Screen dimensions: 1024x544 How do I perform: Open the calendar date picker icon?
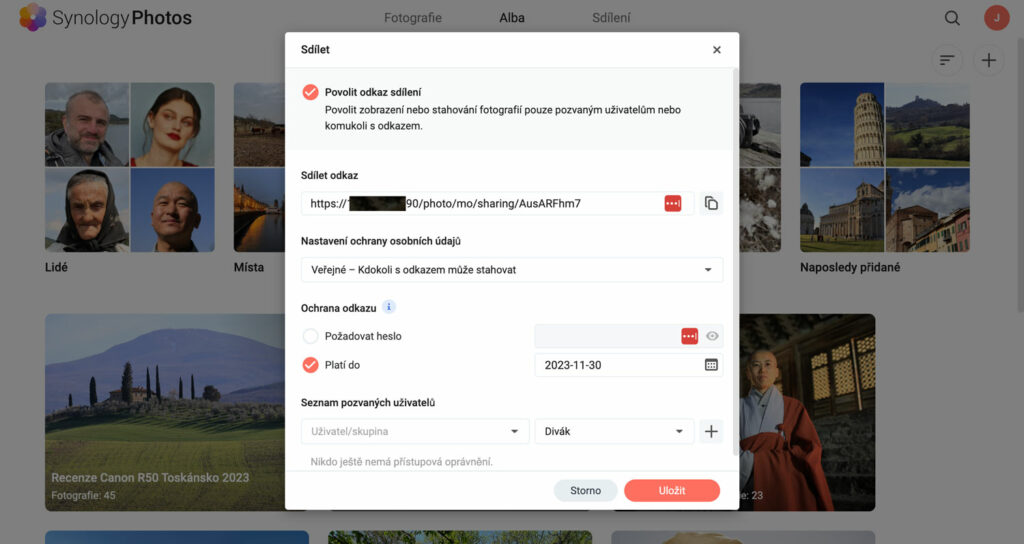click(711, 365)
